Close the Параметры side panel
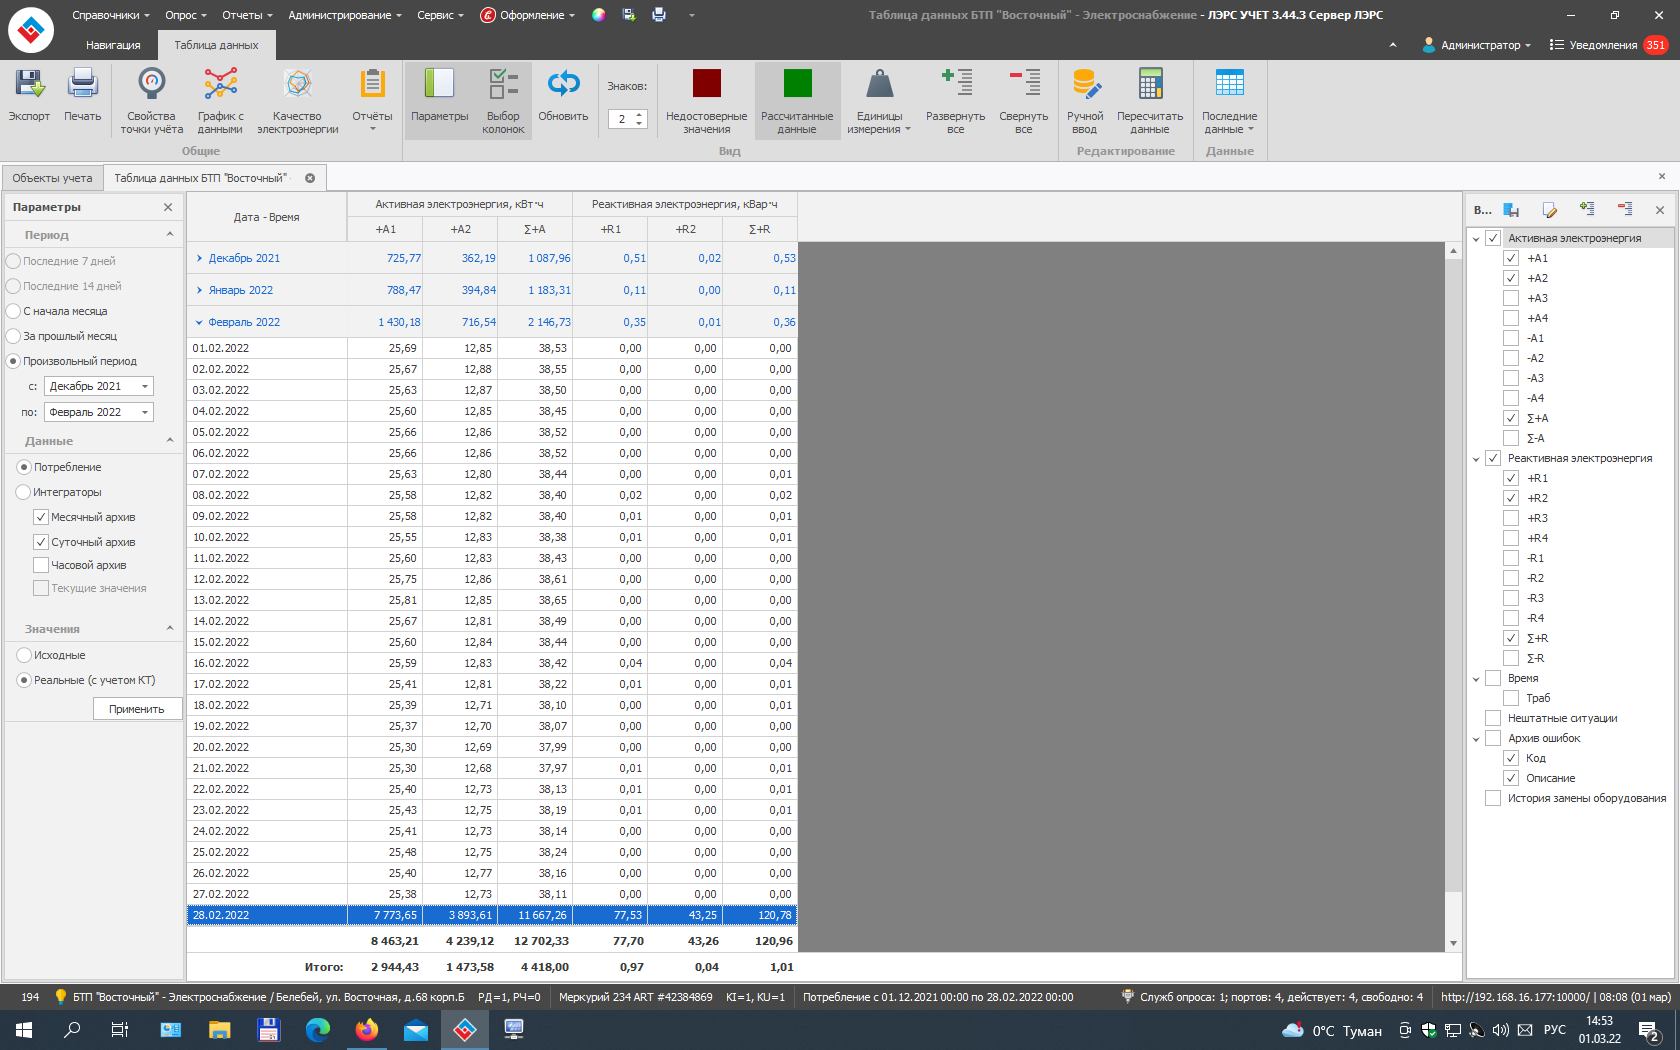 tap(168, 207)
